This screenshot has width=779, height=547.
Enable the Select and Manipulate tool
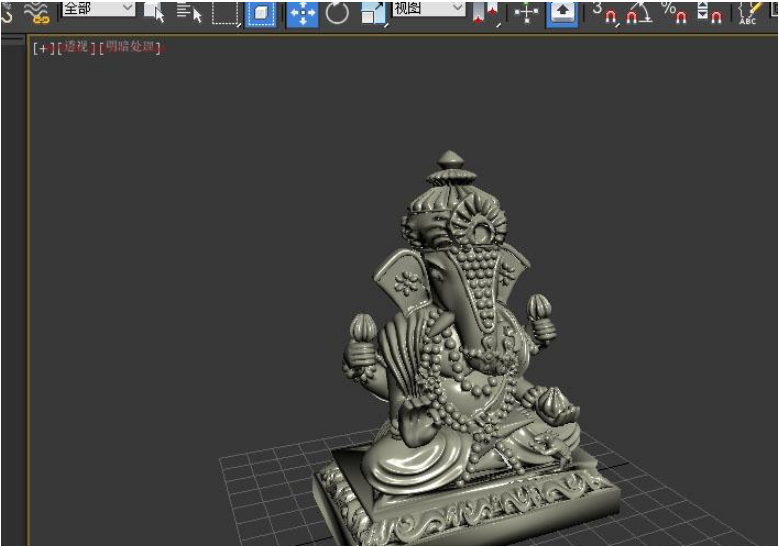(x=526, y=13)
